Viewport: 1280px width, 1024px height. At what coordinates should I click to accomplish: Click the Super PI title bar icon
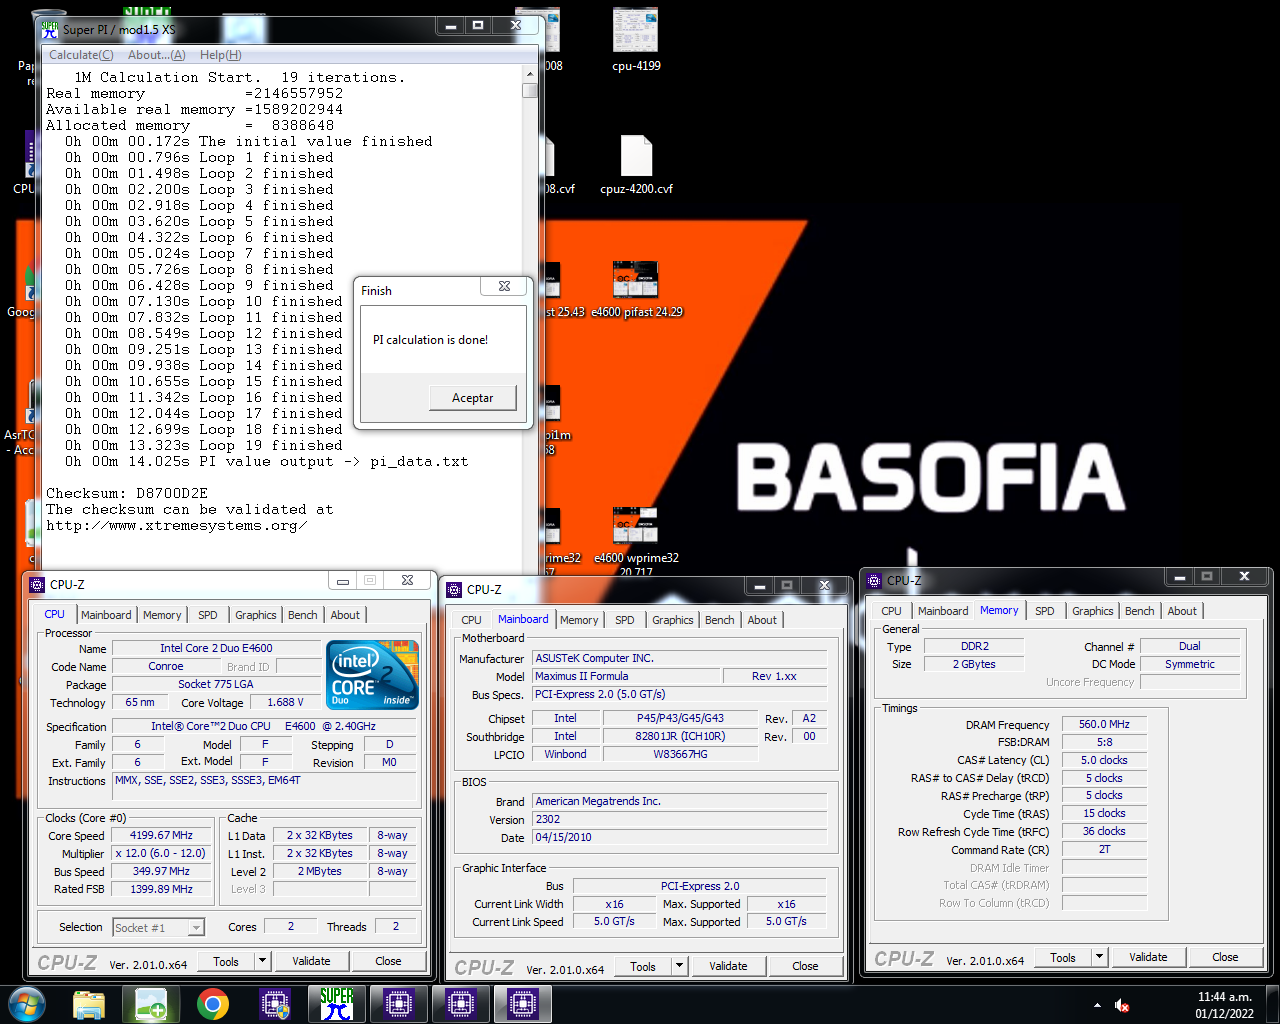[x=50, y=29]
